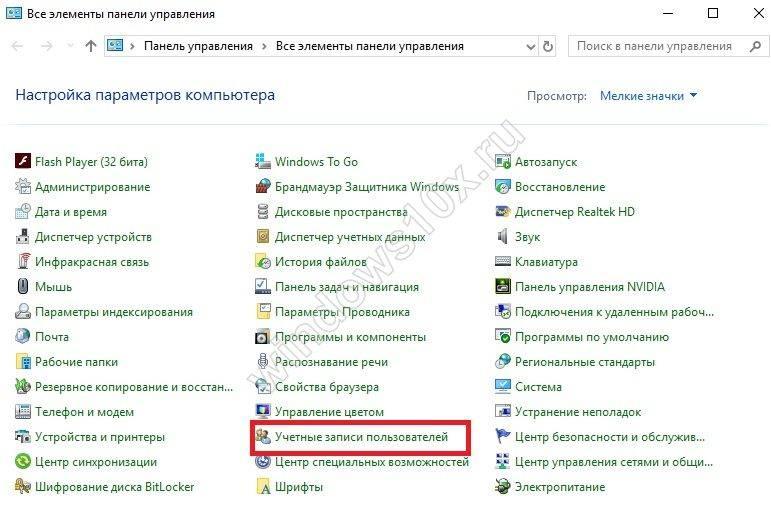Open Параметры Проводника link
771x511 pixels.
coord(342,312)
